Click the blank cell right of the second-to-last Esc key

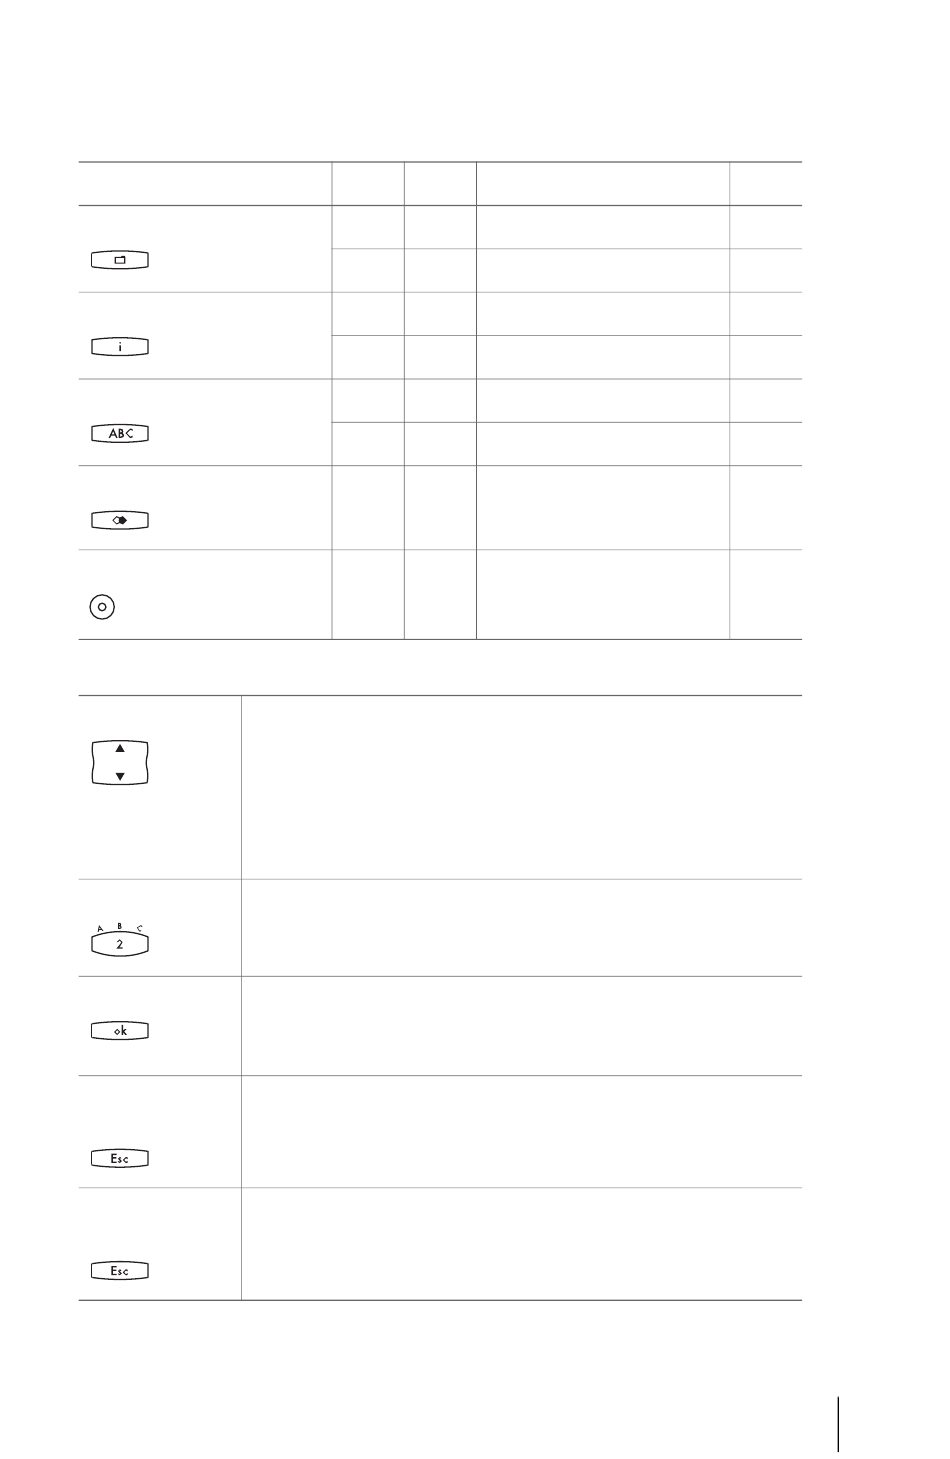point(521,1132)
